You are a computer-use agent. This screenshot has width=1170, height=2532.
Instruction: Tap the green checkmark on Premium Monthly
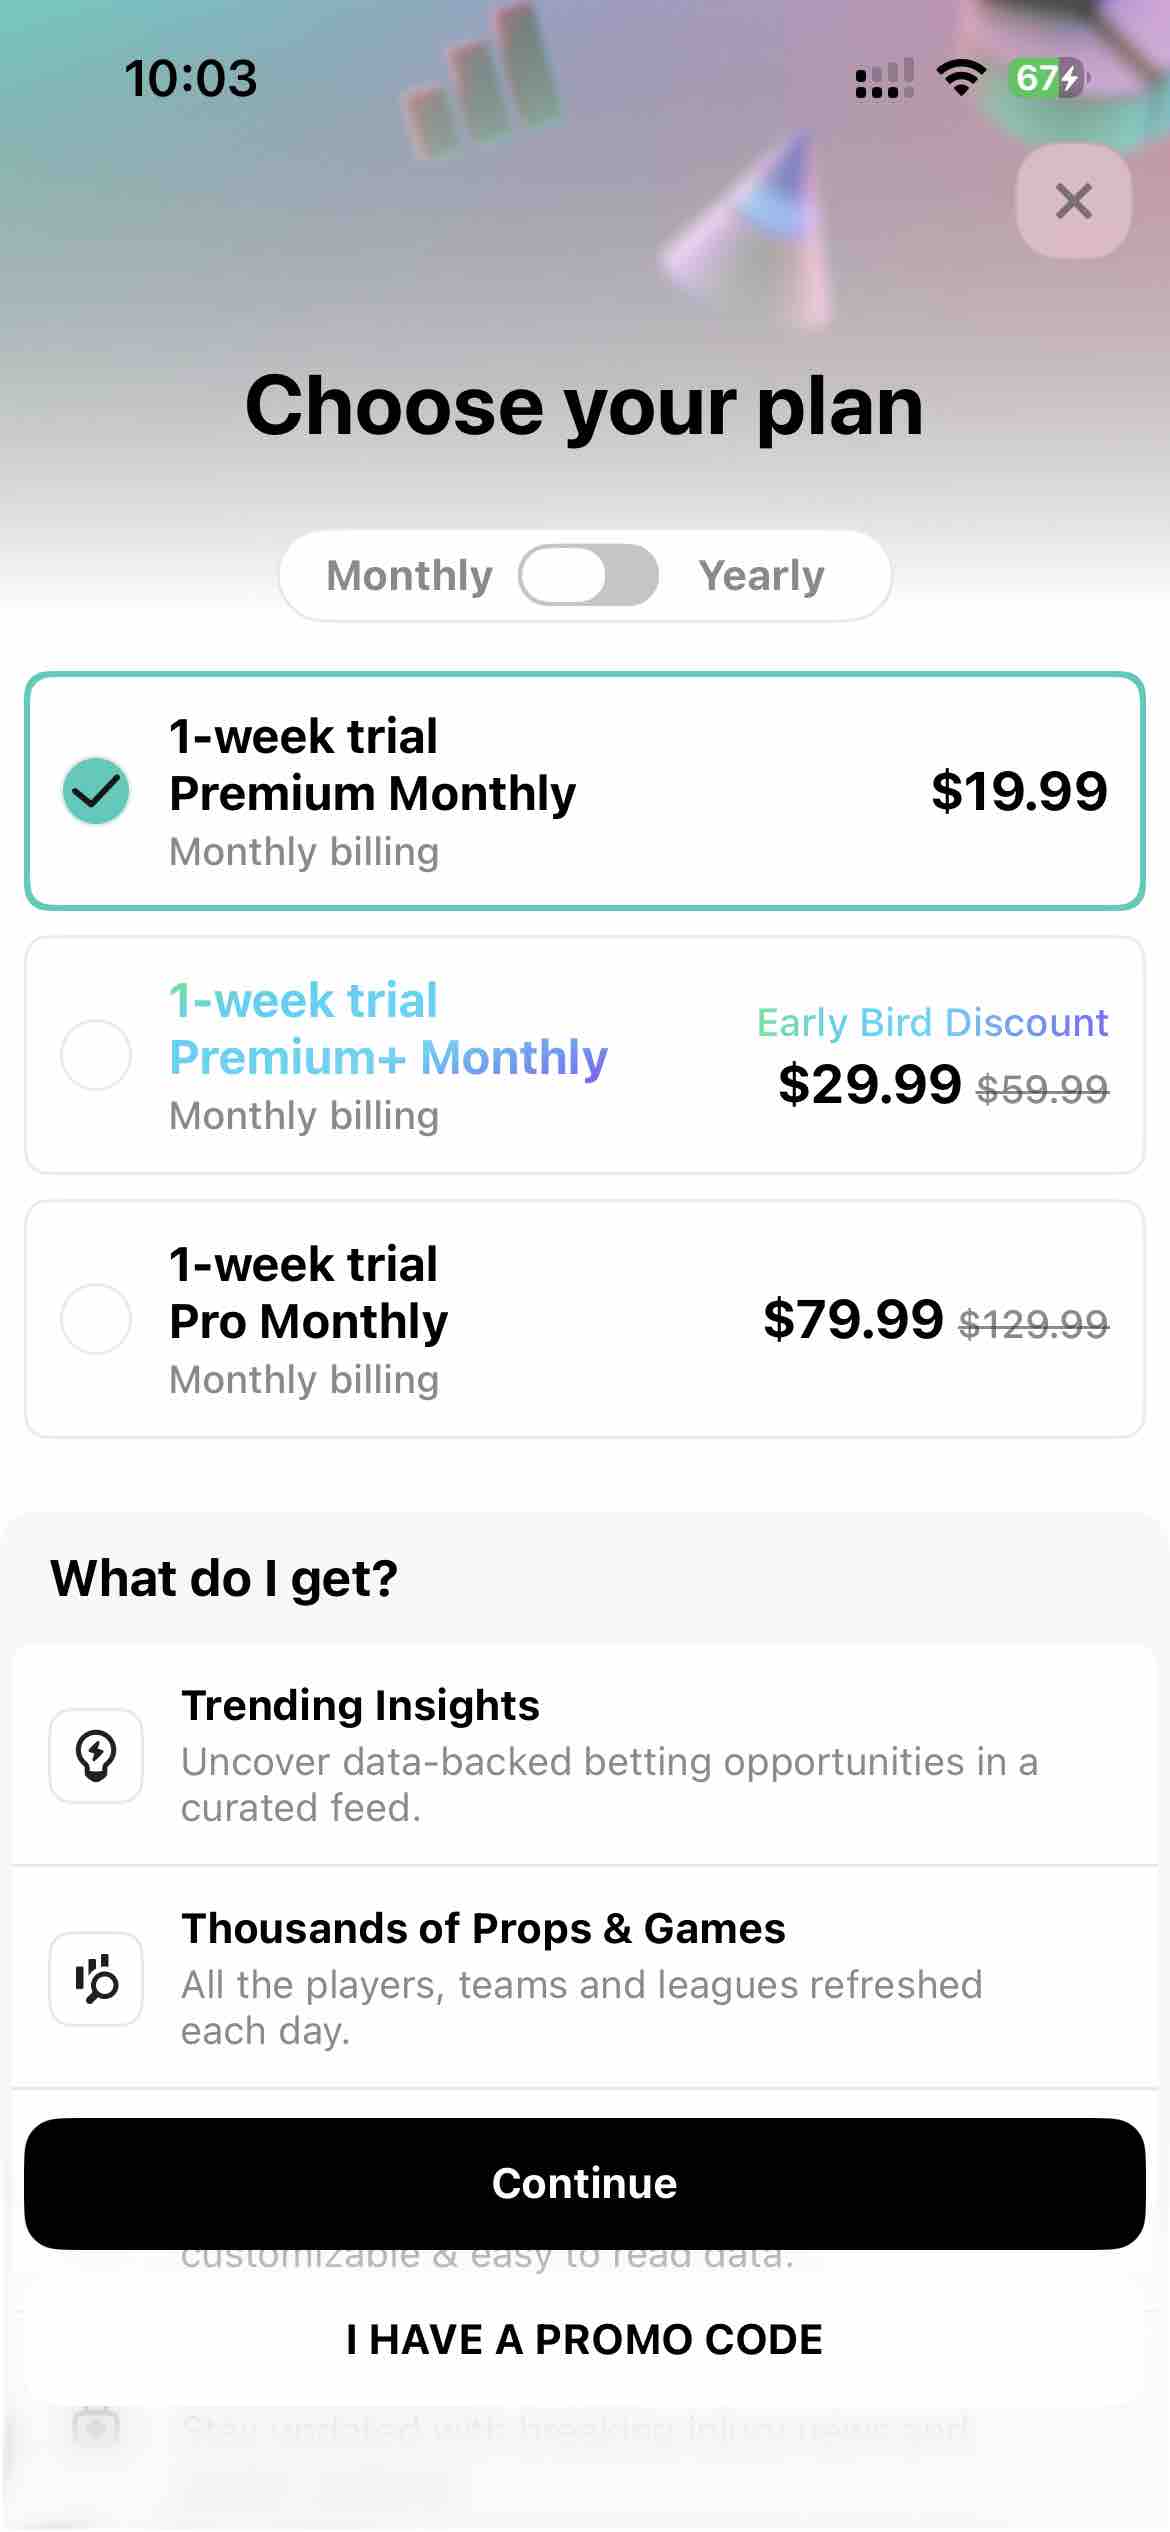(x=96, y=791)
